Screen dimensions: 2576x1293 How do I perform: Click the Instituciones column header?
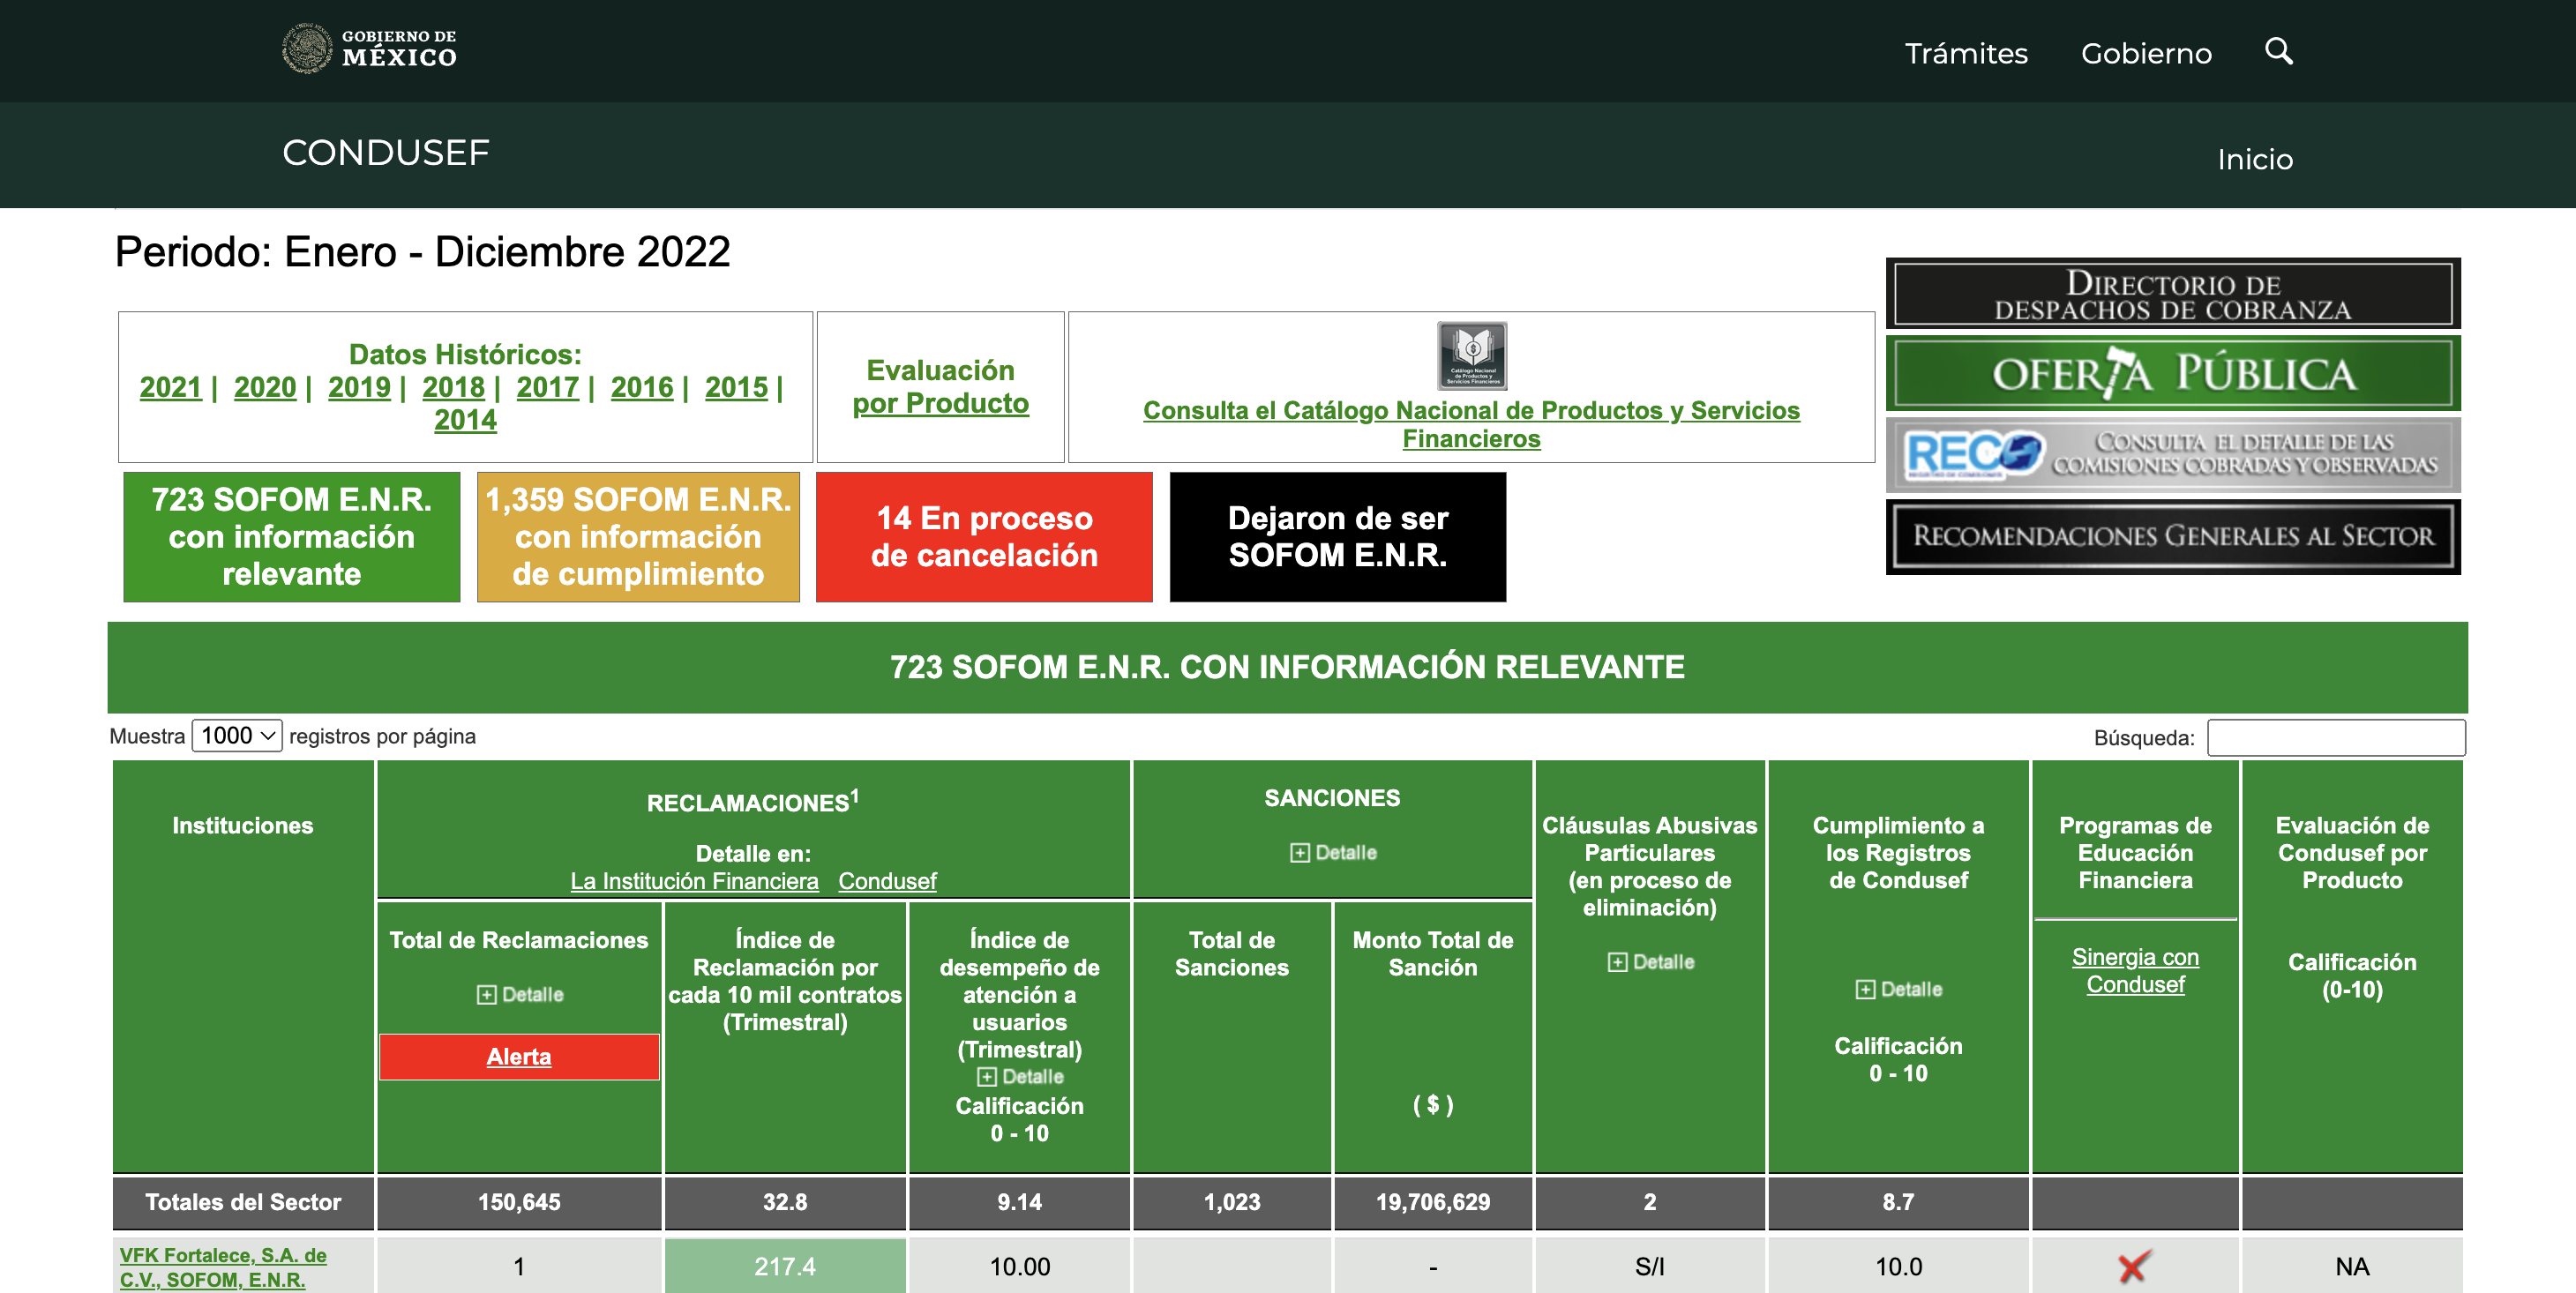pos(243,826)
